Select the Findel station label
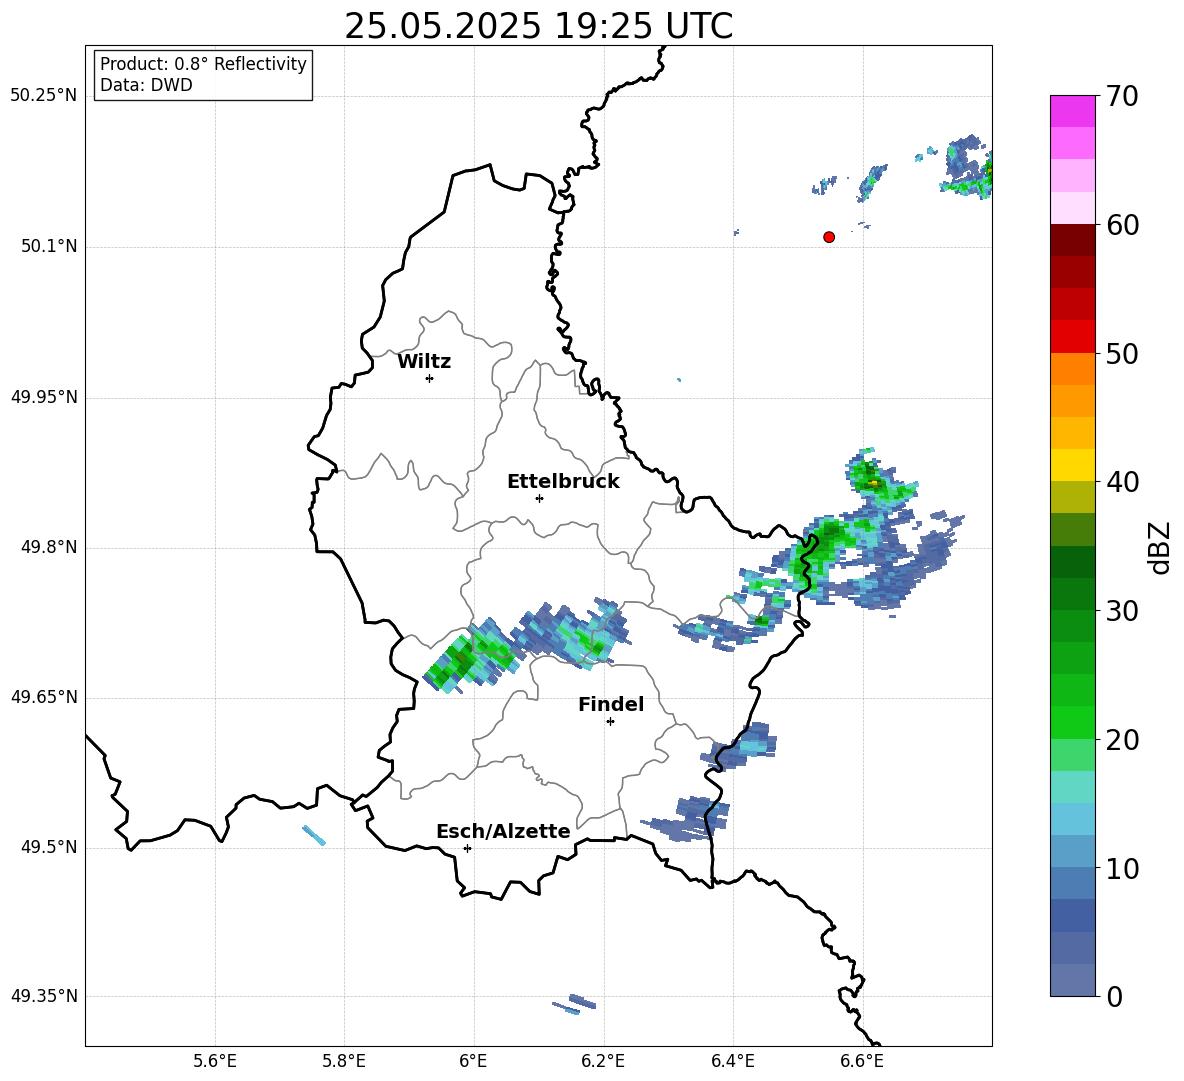This screenshot has width=1184, height=1081. [x=611, y=704]
